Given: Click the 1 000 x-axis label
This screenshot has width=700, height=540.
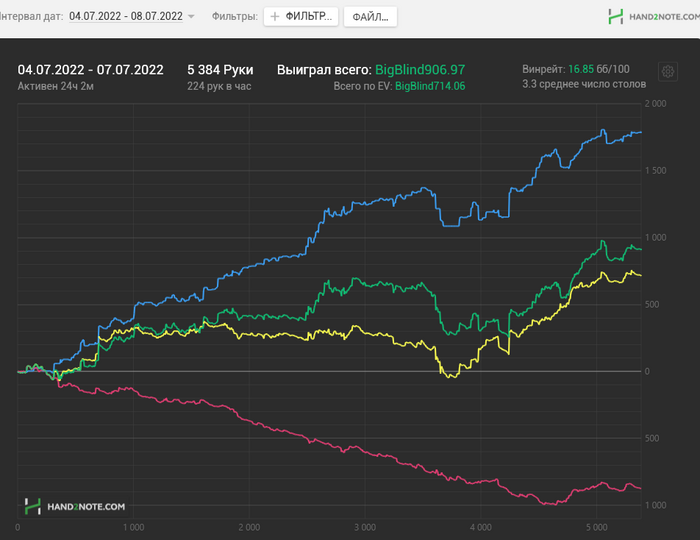Looking at the screenshot, I should tap(133, 528).
